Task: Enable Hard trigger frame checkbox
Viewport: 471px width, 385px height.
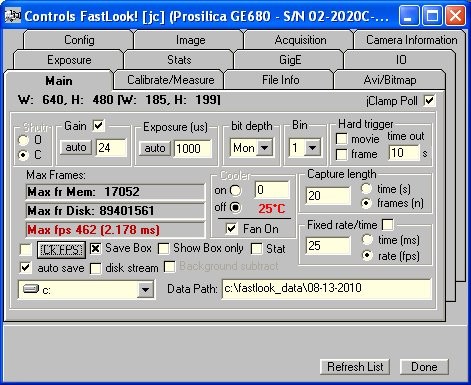Action: coord(342,154)
